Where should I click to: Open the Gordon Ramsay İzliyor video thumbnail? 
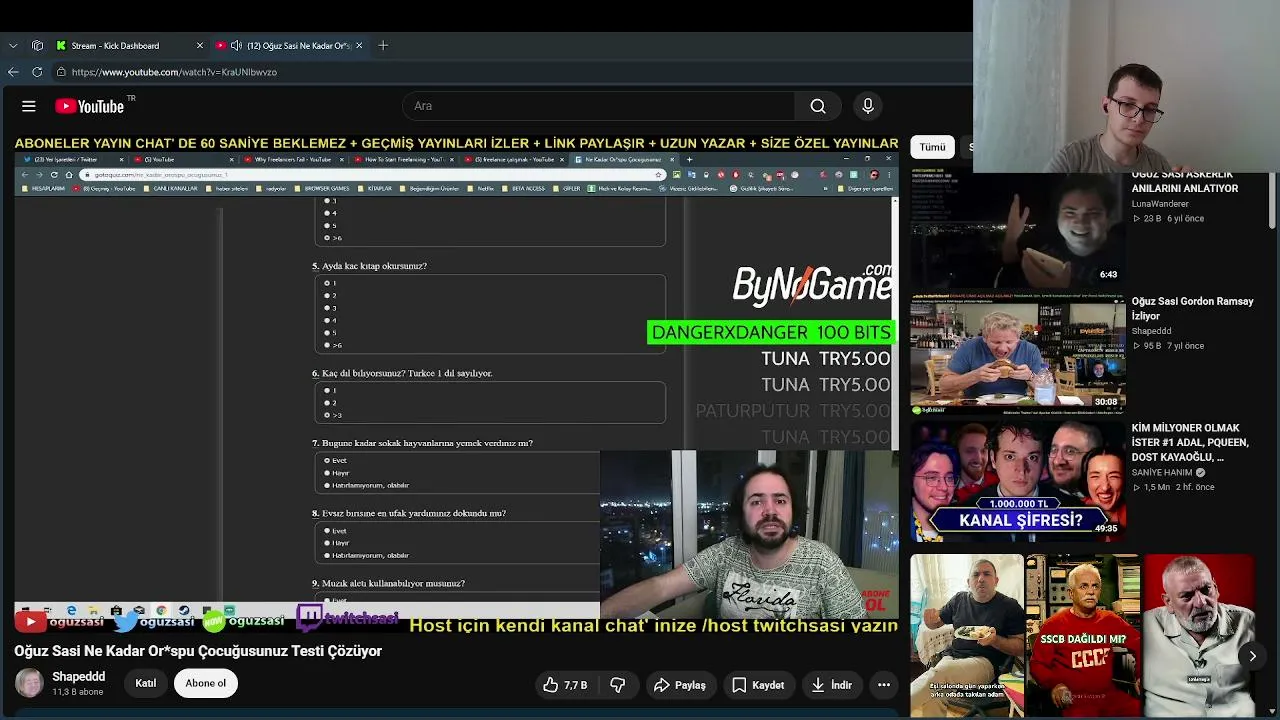point(1018,354)
